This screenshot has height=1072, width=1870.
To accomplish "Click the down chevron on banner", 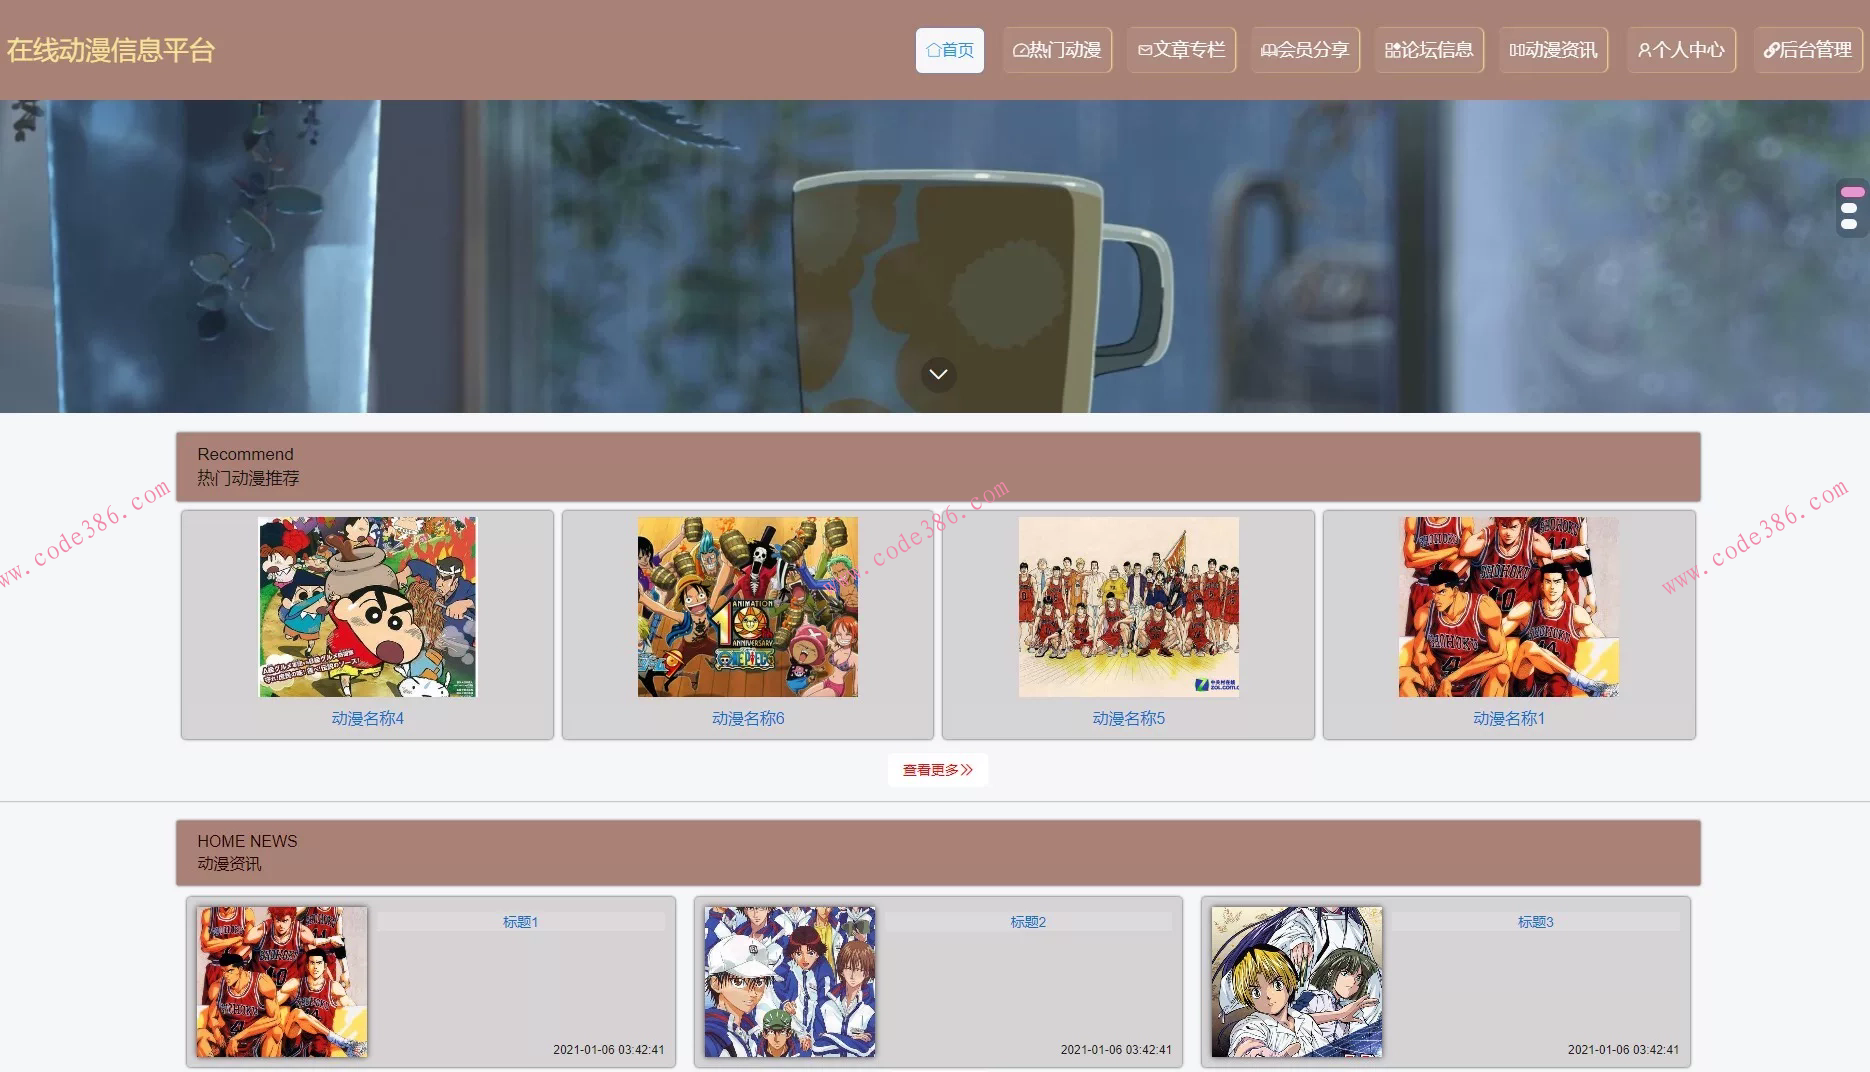I will pyautogui.click(x=938, y=374).
